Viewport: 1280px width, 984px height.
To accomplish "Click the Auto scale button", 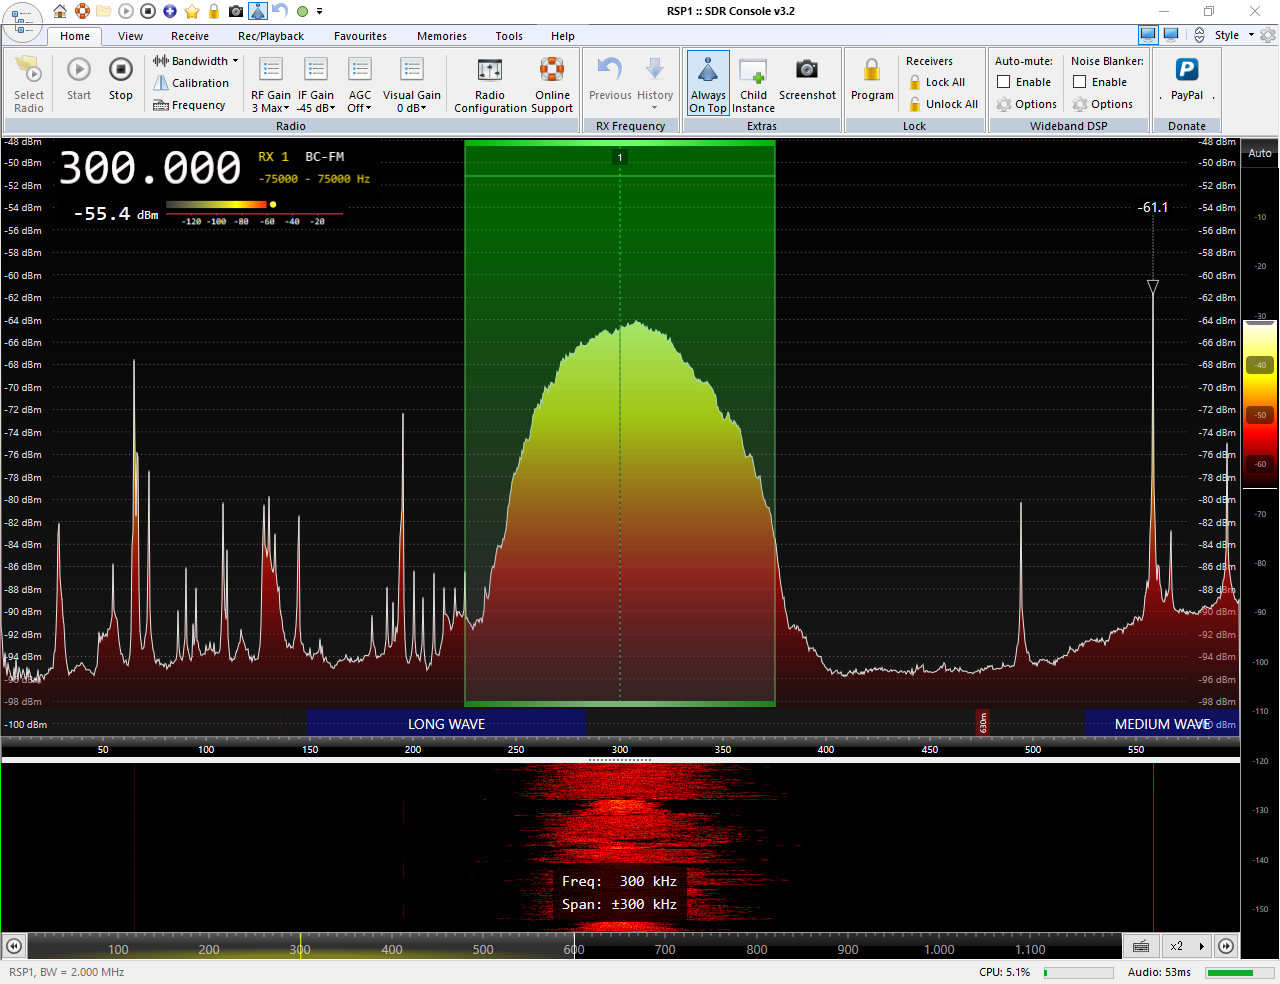I will pyautogui.click(x=1259, y=153).
